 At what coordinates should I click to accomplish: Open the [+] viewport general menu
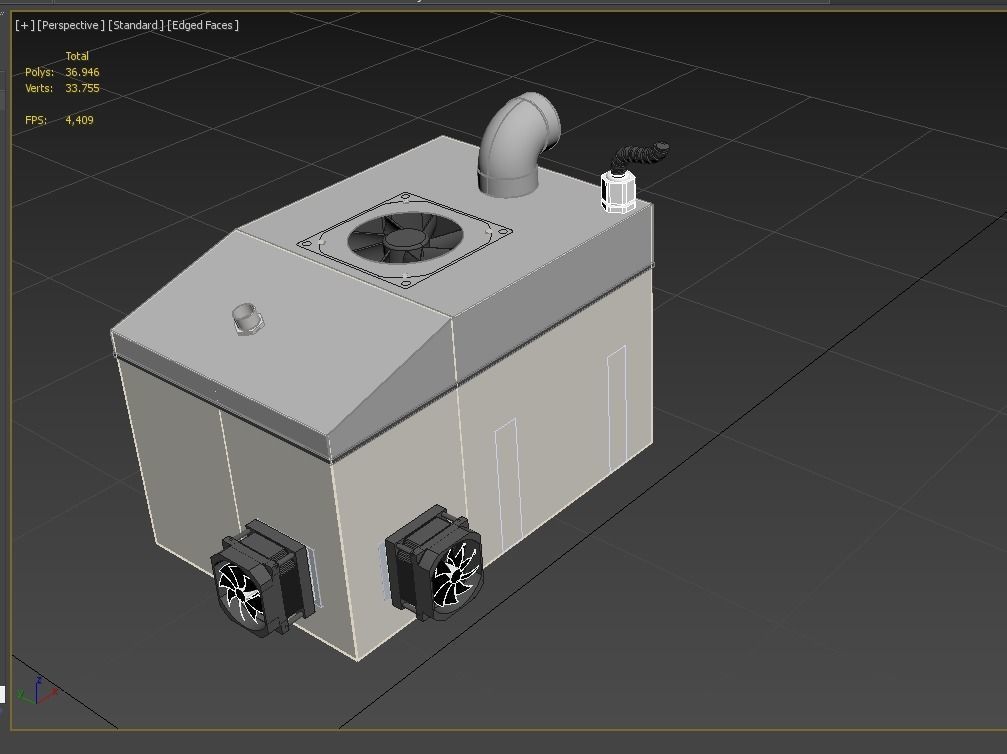point(24,25)
